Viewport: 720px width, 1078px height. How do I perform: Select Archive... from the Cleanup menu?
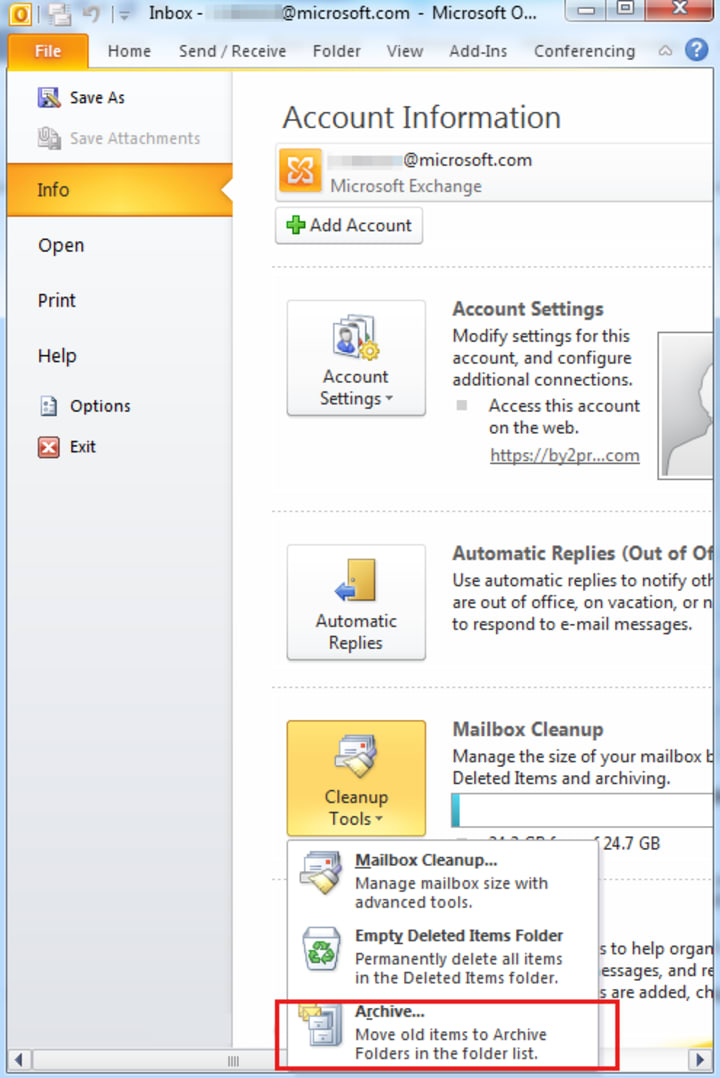(442, 1031)
